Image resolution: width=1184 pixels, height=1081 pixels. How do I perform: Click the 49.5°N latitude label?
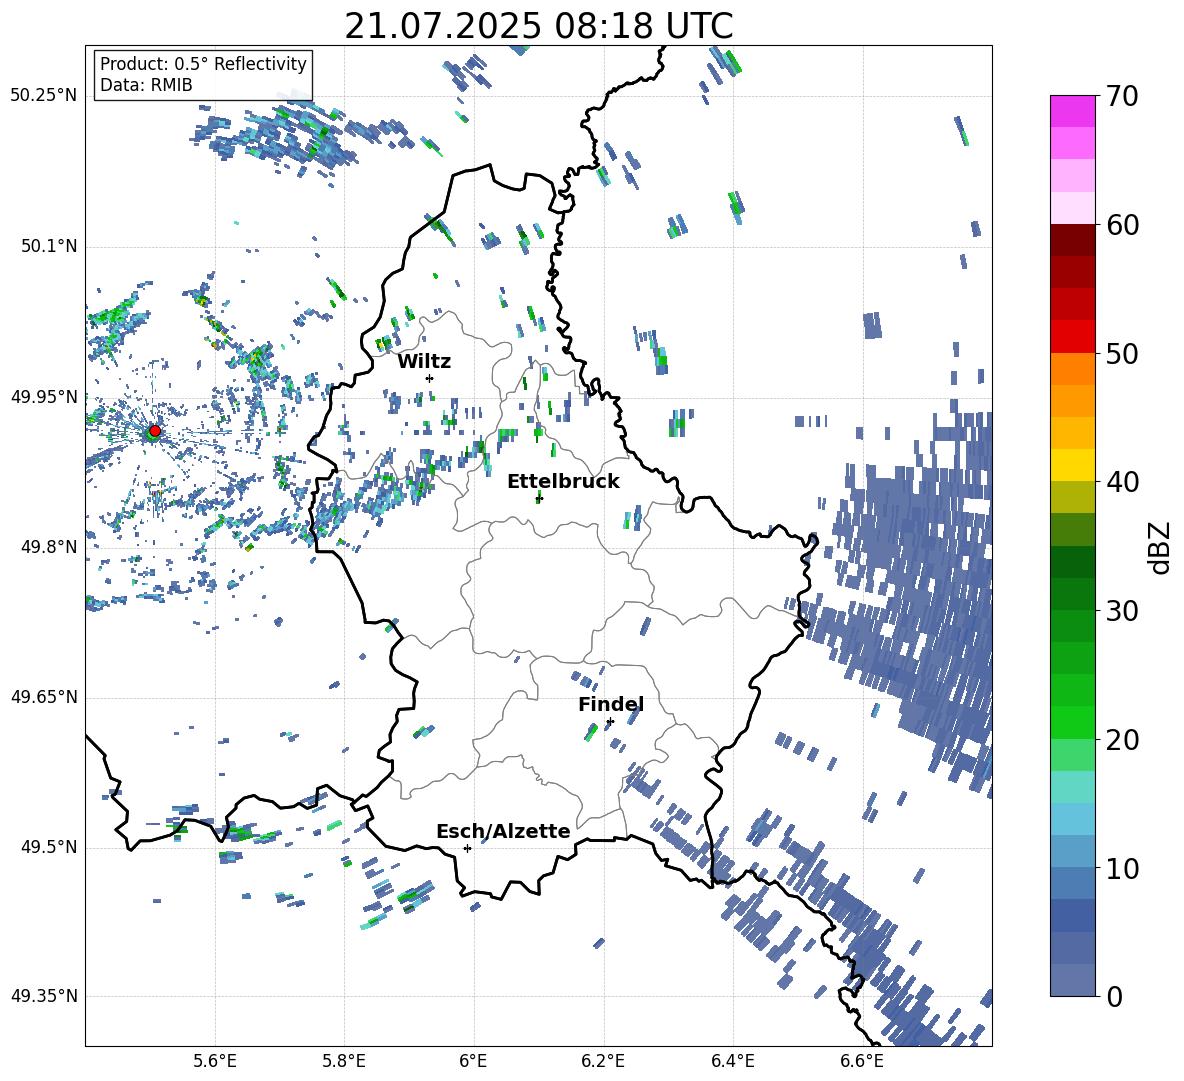tap(49, 847)
